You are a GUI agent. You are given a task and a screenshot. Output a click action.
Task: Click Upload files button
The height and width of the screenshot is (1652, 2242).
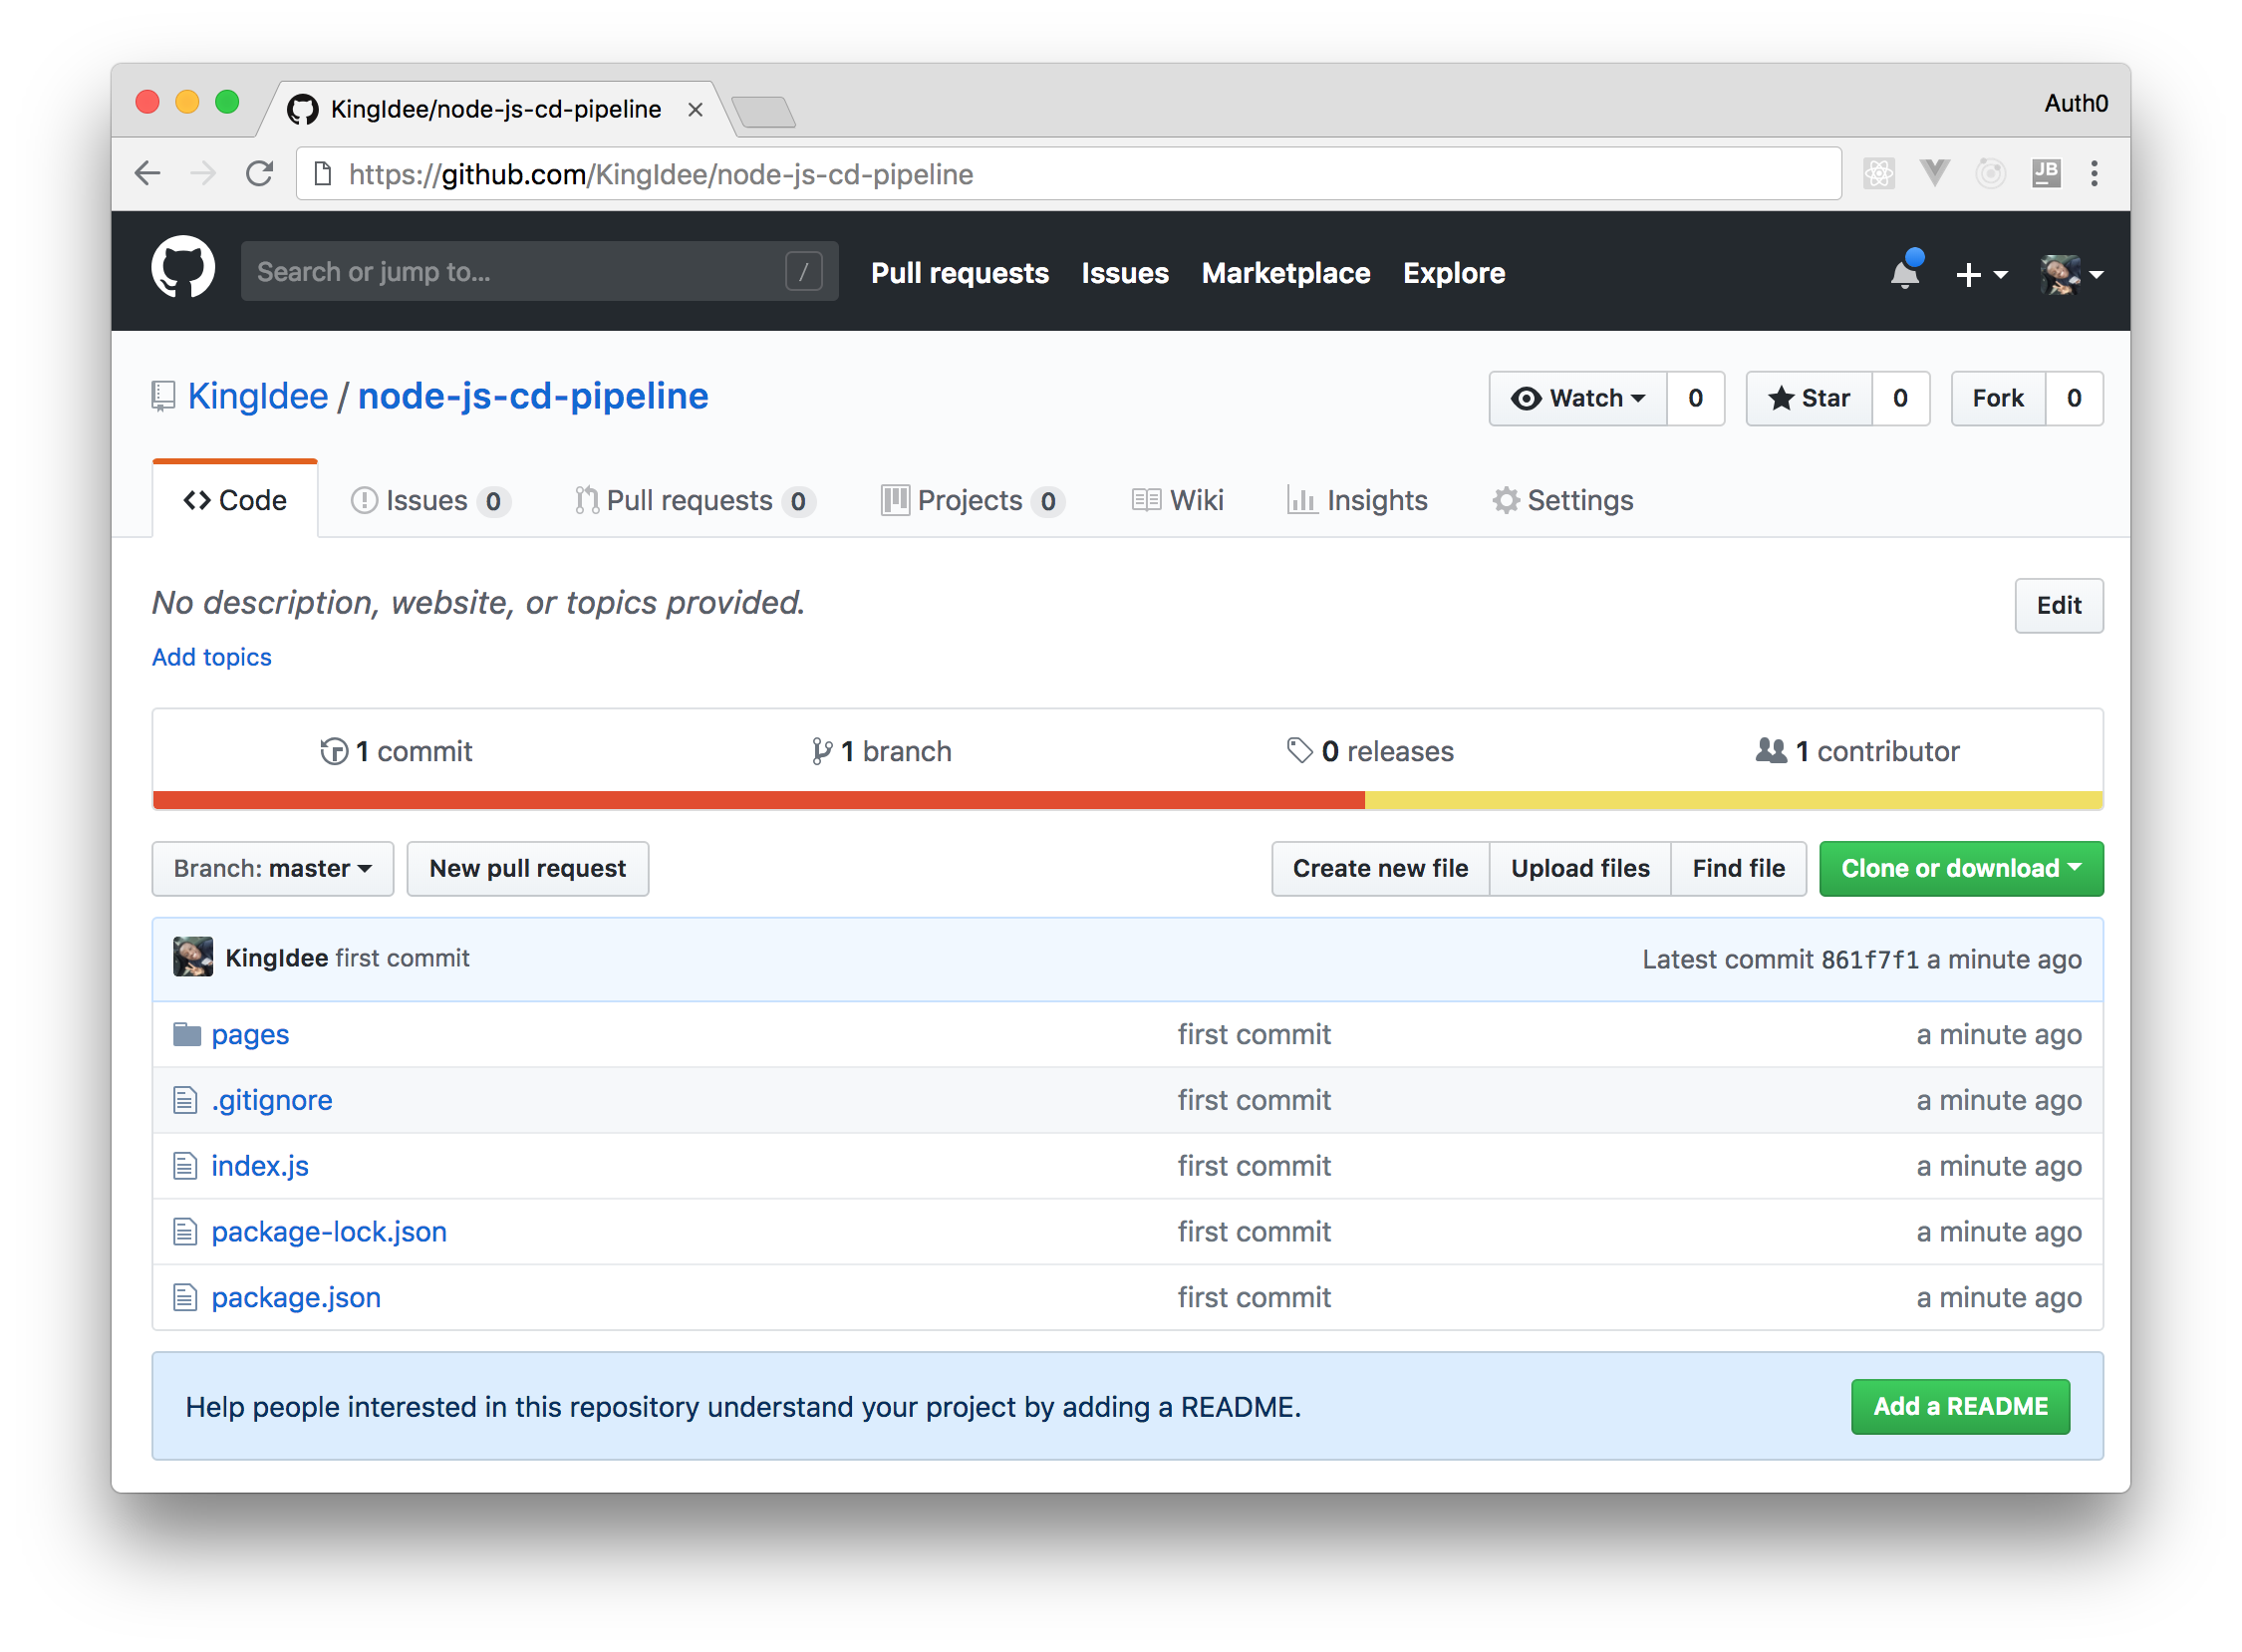pos(1580,869)
